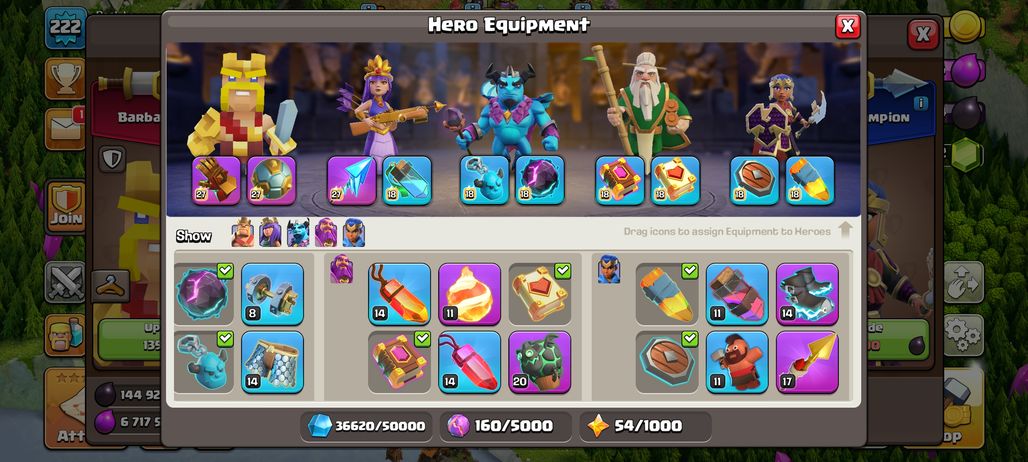The height and width of the screenshot is (462, 1028).
Task: Choose the Fireball level 11 equipment
Action: (x=469, y=294)
